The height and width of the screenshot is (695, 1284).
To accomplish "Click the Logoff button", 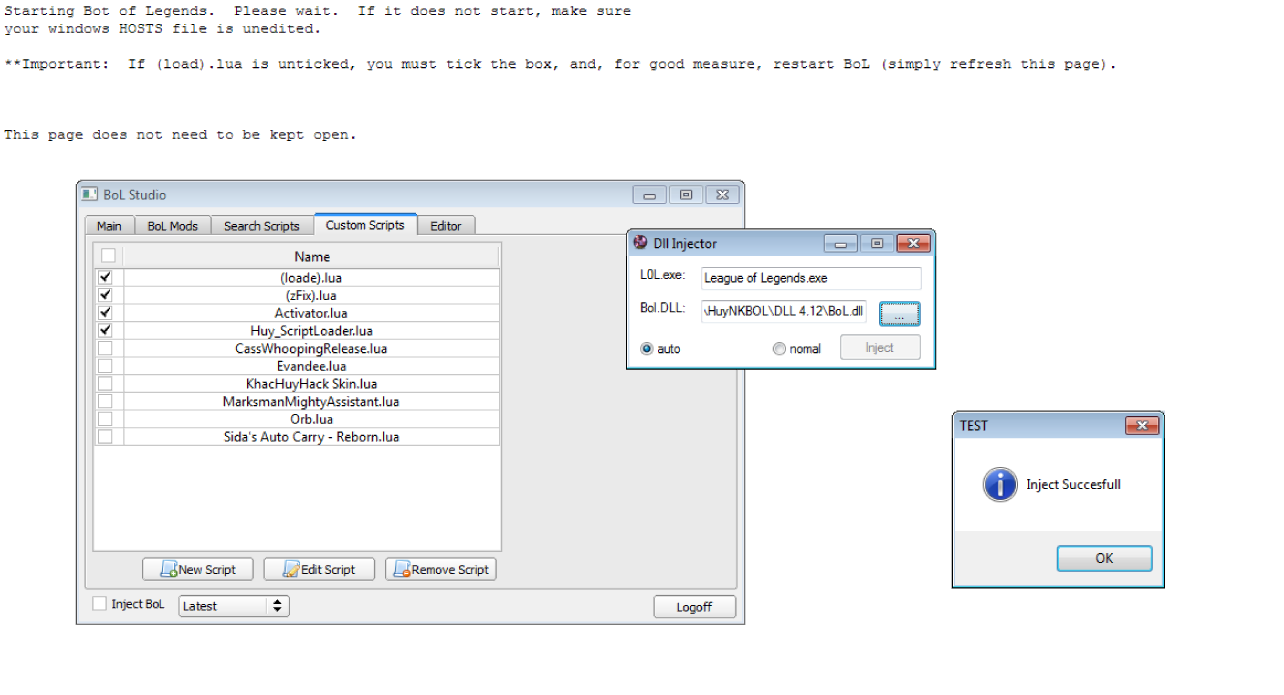I will pos(695,607).
